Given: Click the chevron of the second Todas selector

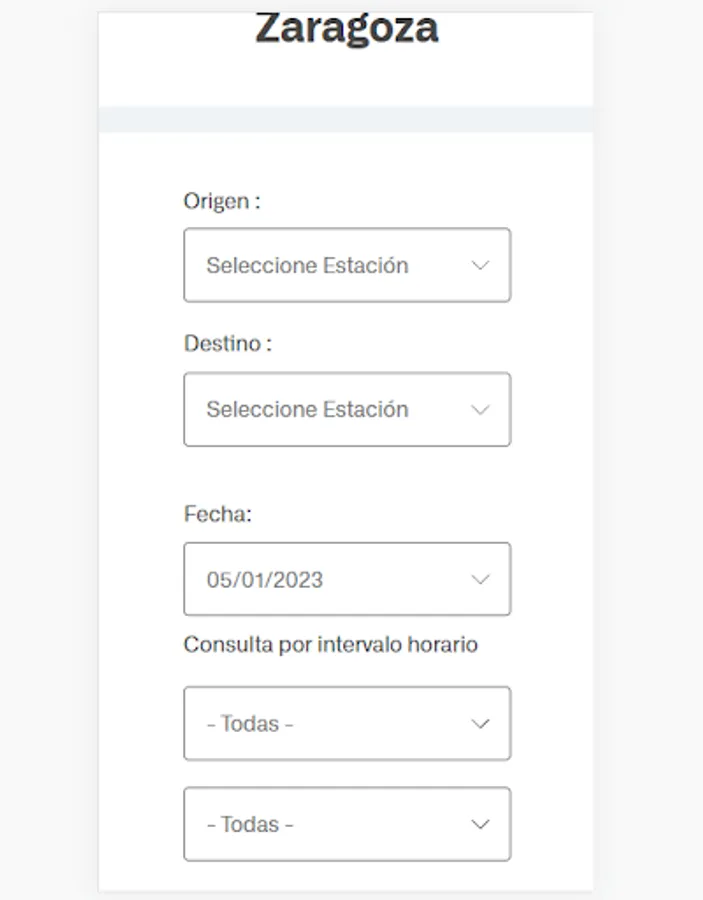Looking at the screenshot, I should (480, 825).
